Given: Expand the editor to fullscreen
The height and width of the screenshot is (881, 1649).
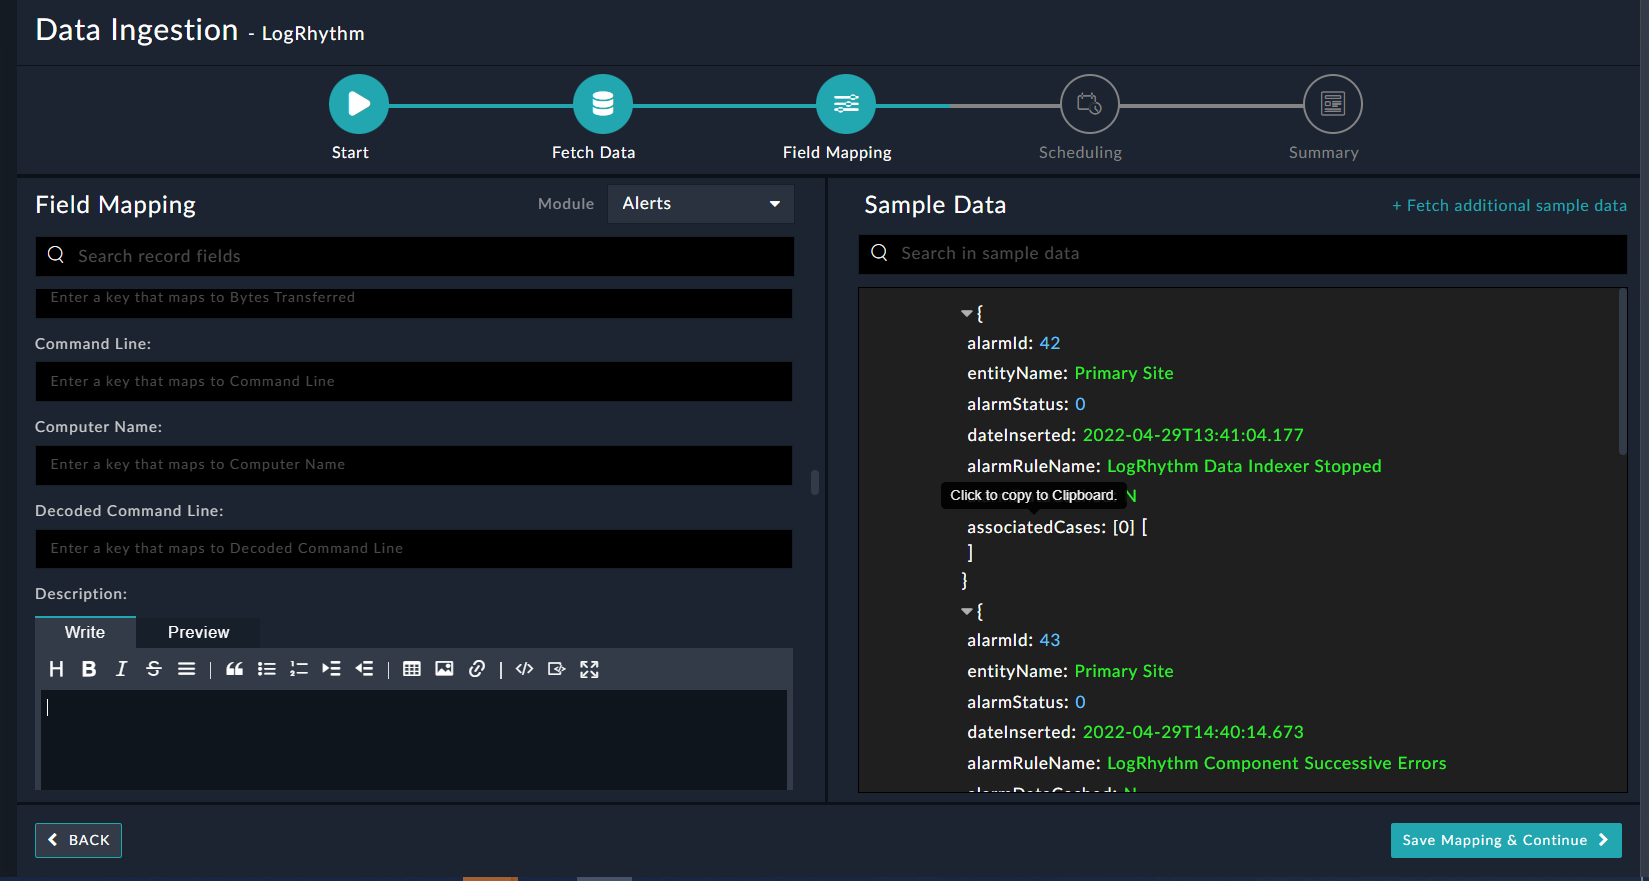Looking at the screenshot, I should (x=589, y=669).
